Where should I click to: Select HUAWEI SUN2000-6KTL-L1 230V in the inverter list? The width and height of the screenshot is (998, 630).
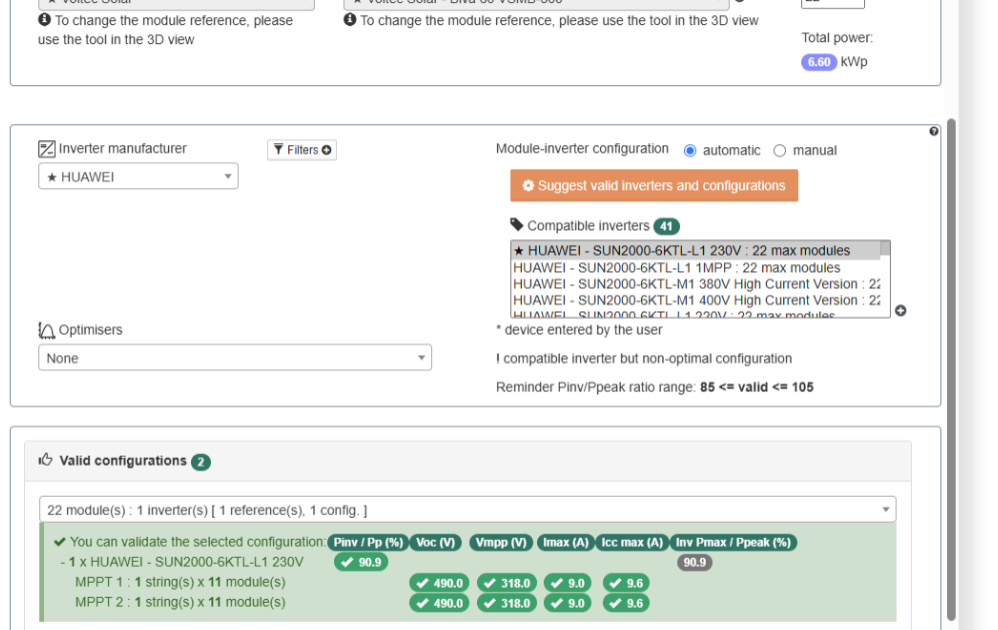point(696,251)
